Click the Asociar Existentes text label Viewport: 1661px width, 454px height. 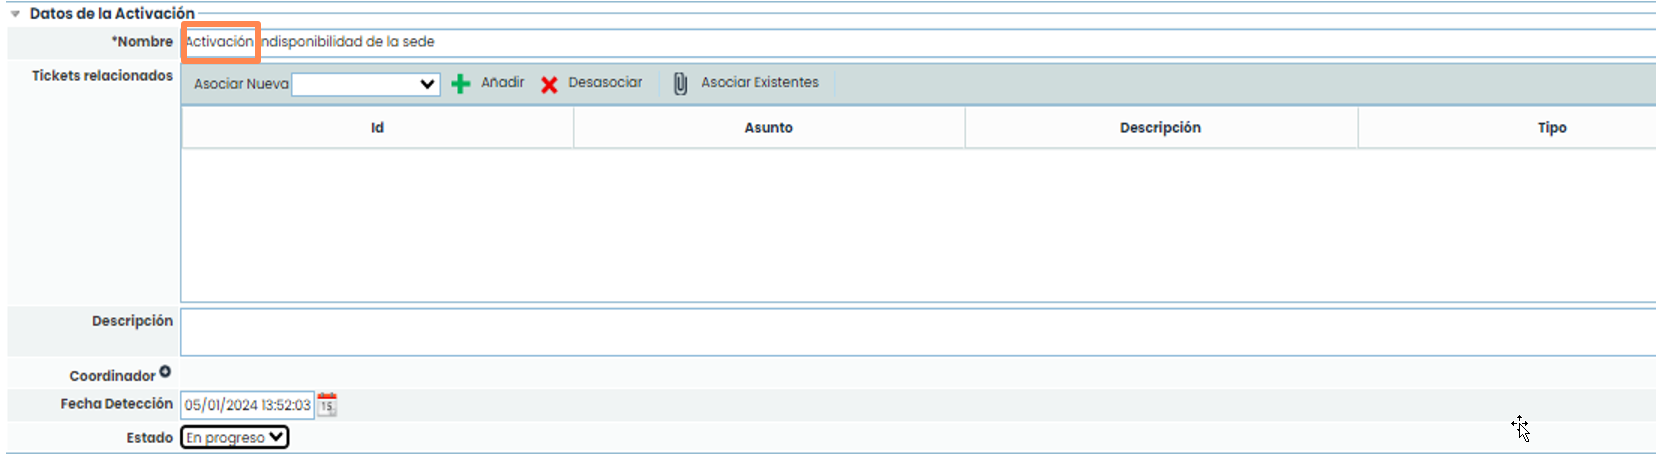[759, 83]
